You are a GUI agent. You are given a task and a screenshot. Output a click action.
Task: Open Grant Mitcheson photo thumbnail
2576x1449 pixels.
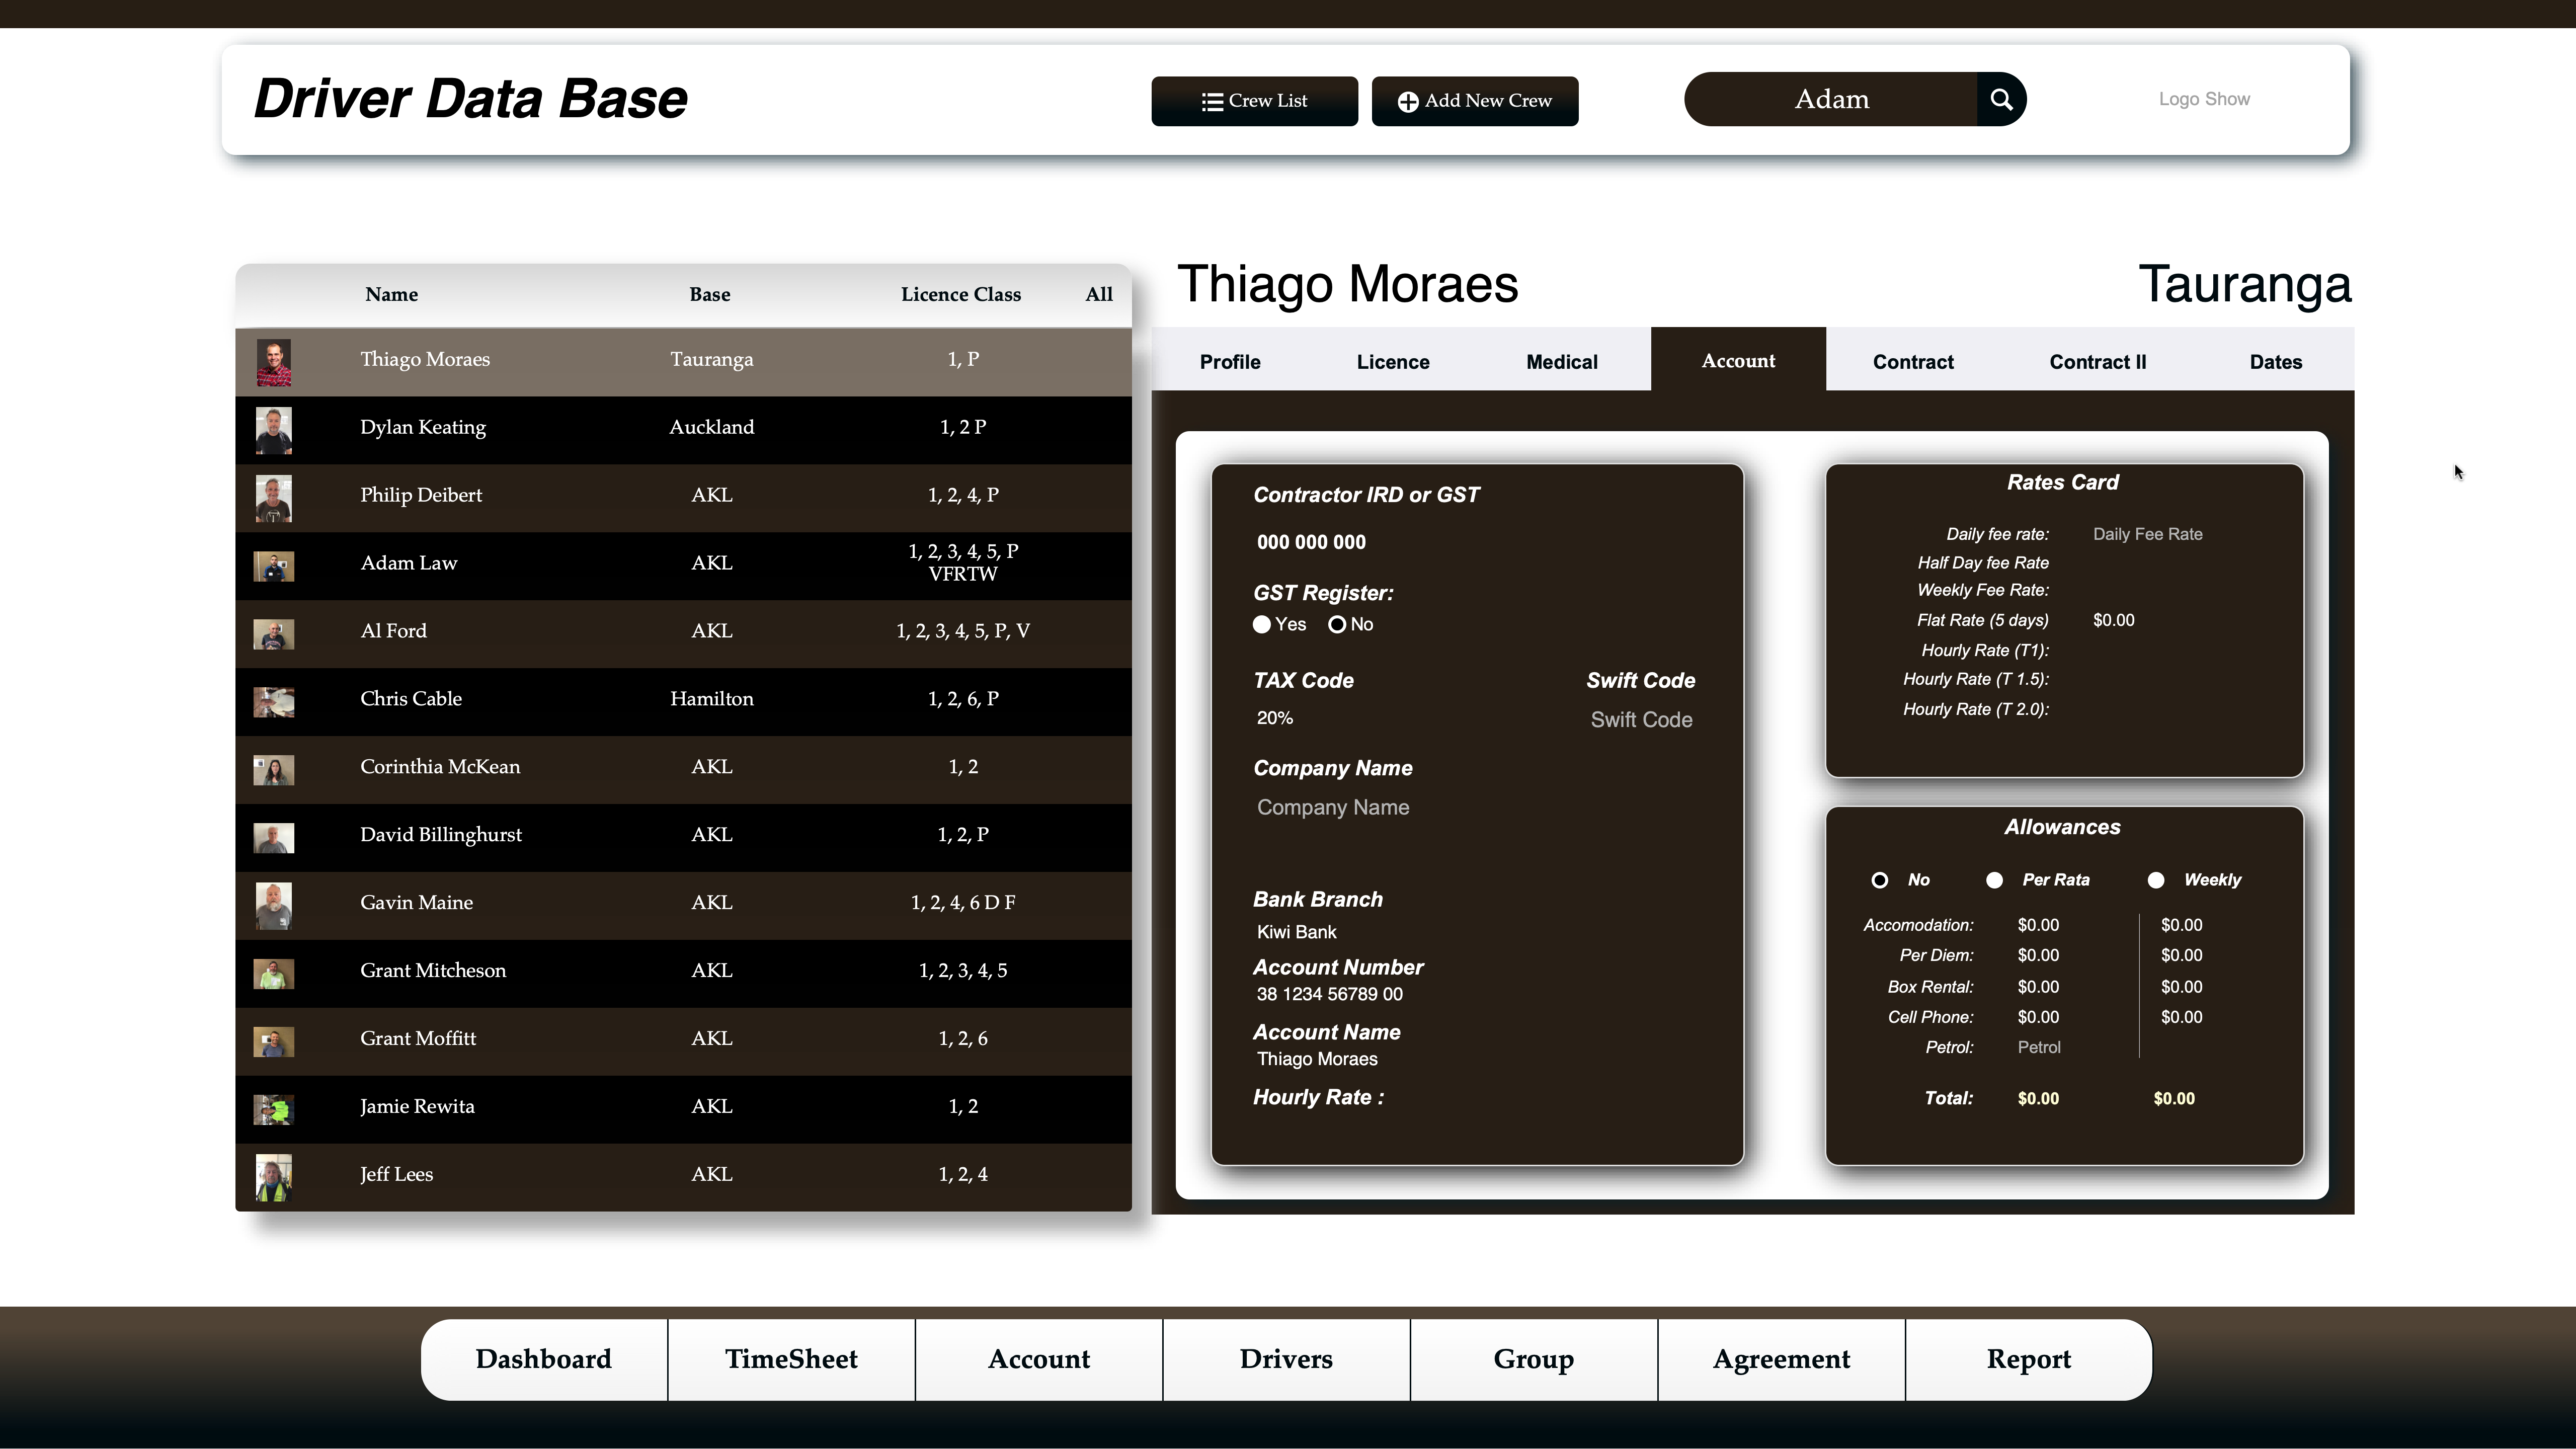[x=273, y=974]
